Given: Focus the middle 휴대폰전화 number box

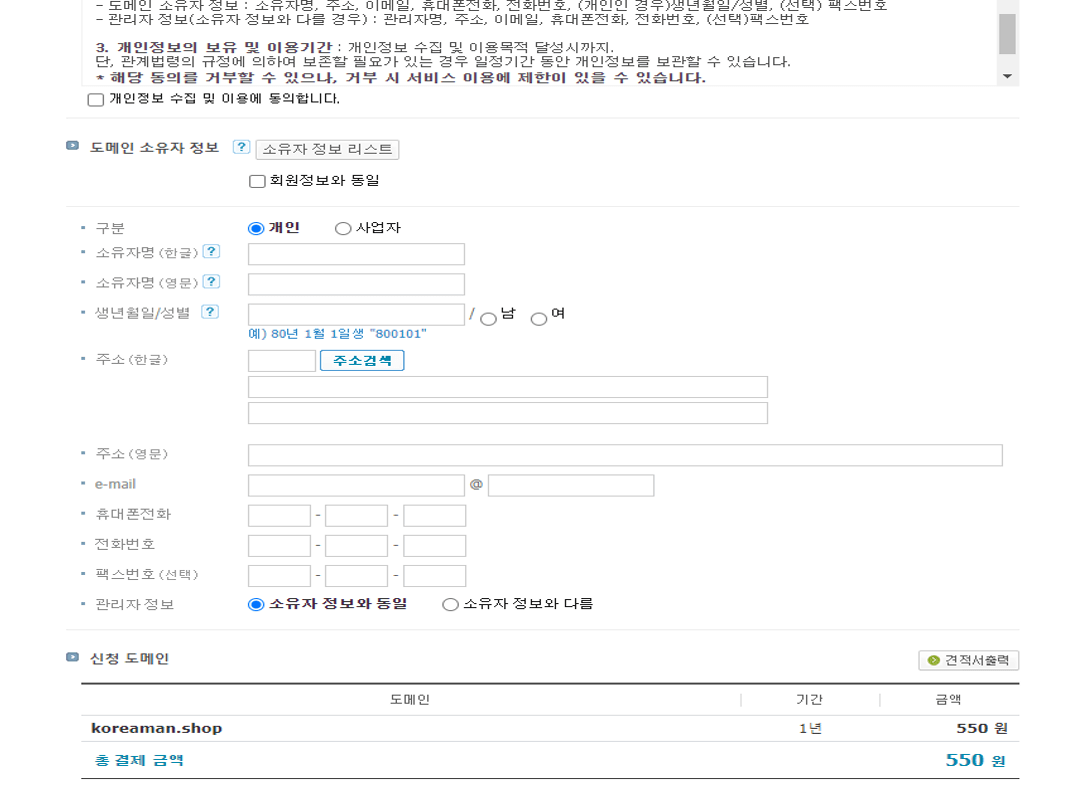Looking at the screenshot, I should click(357, 516).
